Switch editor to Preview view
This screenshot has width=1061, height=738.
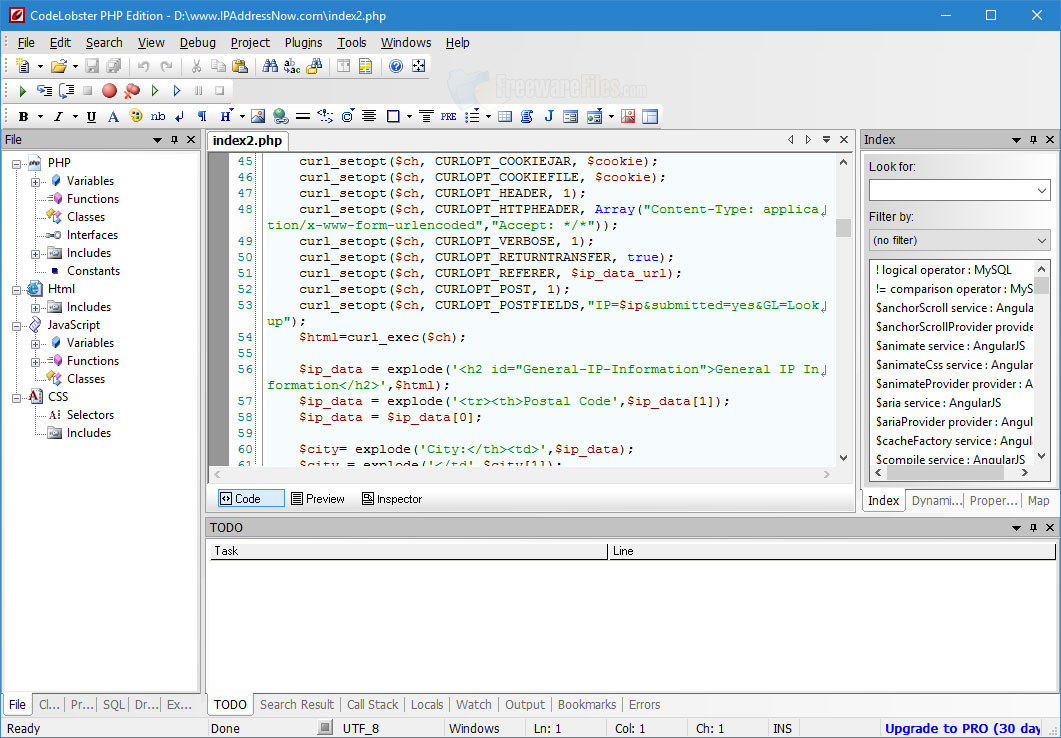point(317,499)
